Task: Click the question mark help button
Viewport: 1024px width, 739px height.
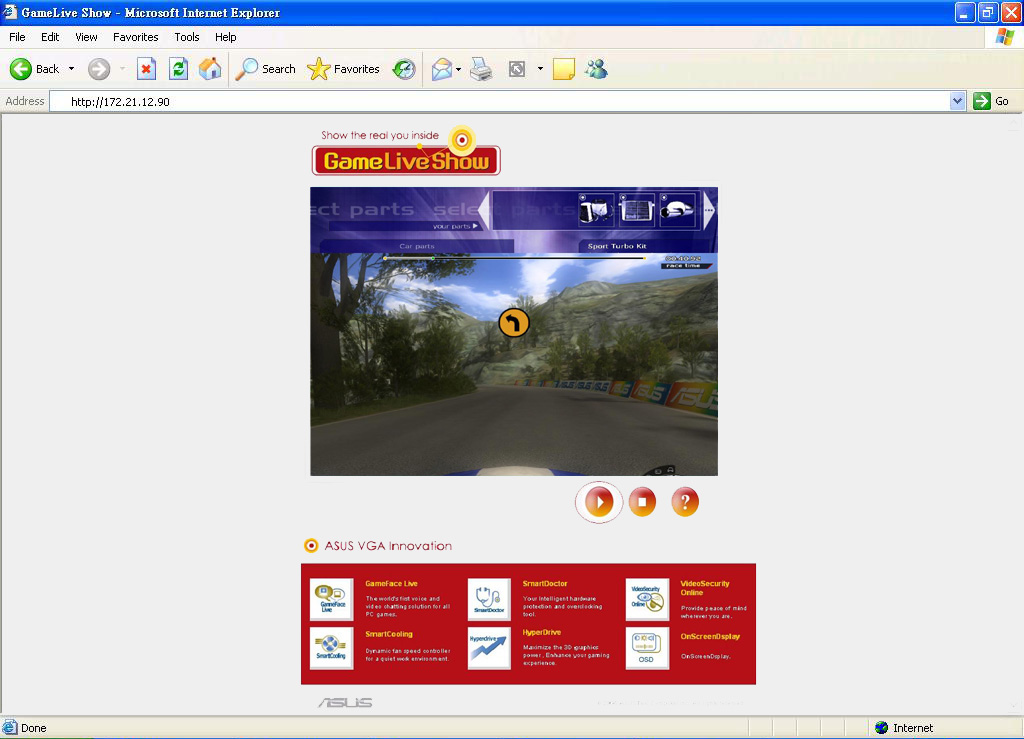Action: 685,502
